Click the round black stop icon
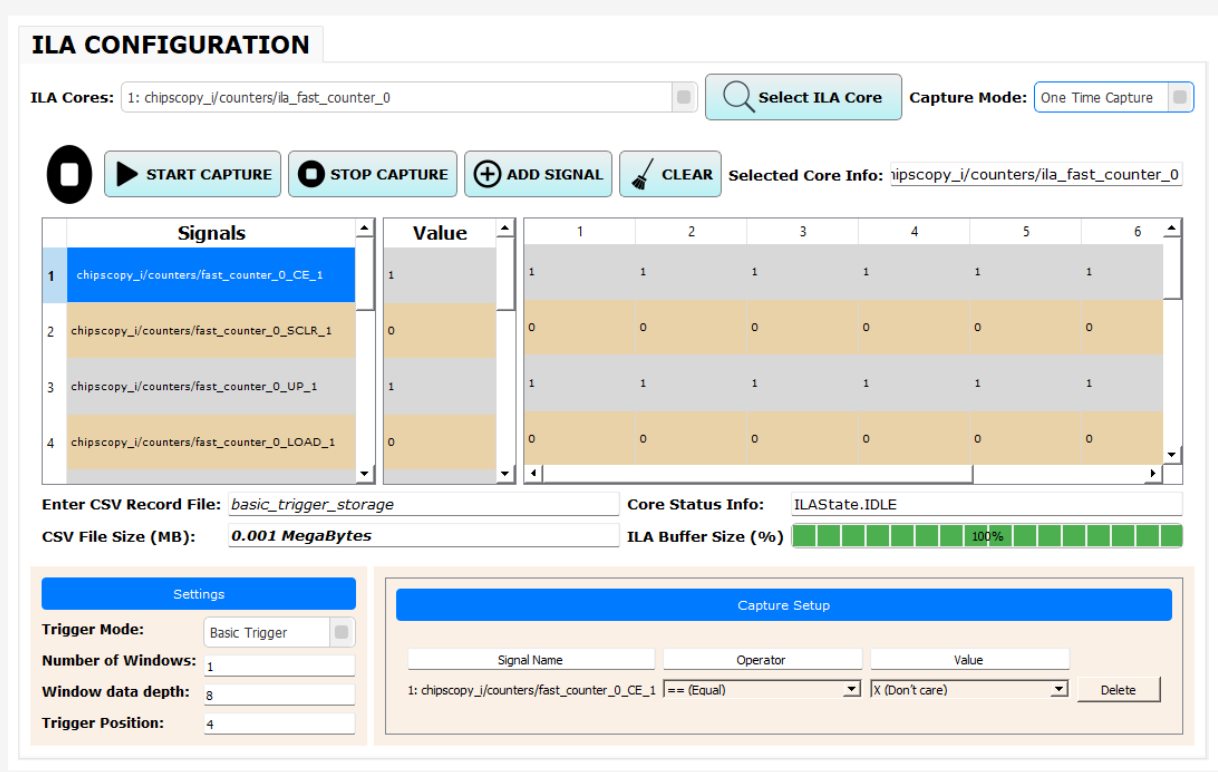1218x772 pixels. pyautogui.click(x=69, y=175)
